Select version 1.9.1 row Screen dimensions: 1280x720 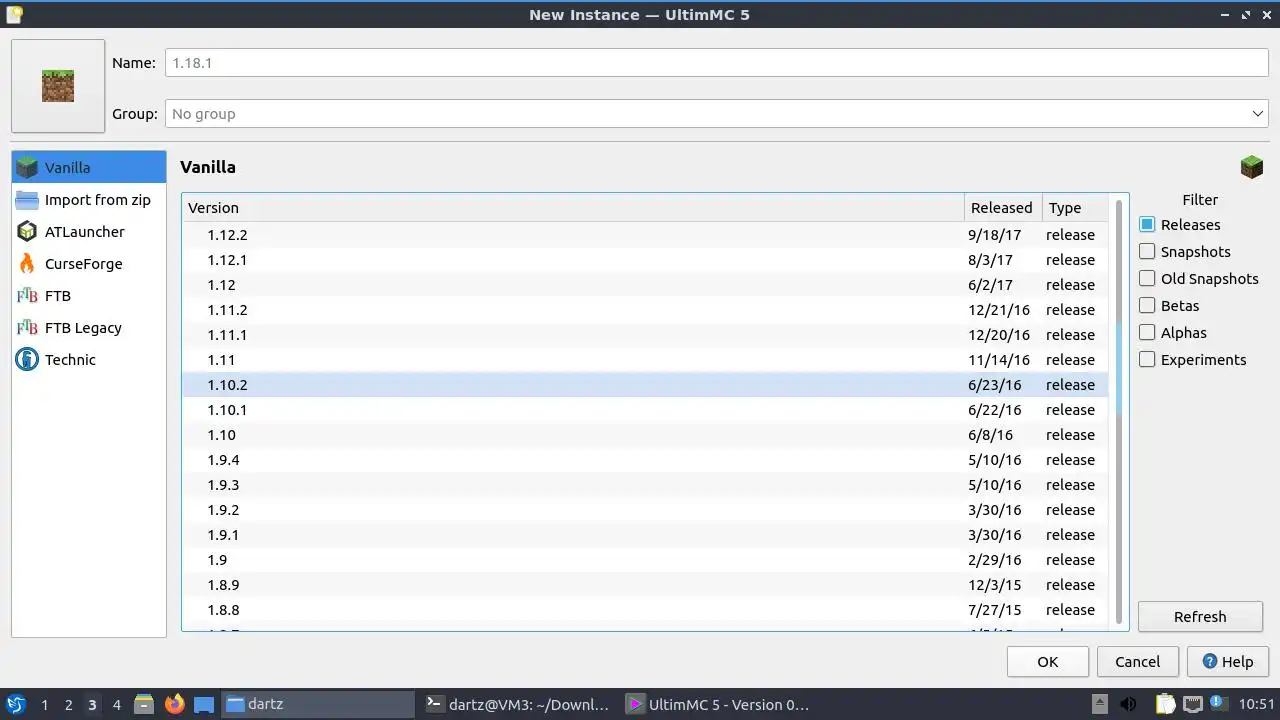tap(645, 535)
